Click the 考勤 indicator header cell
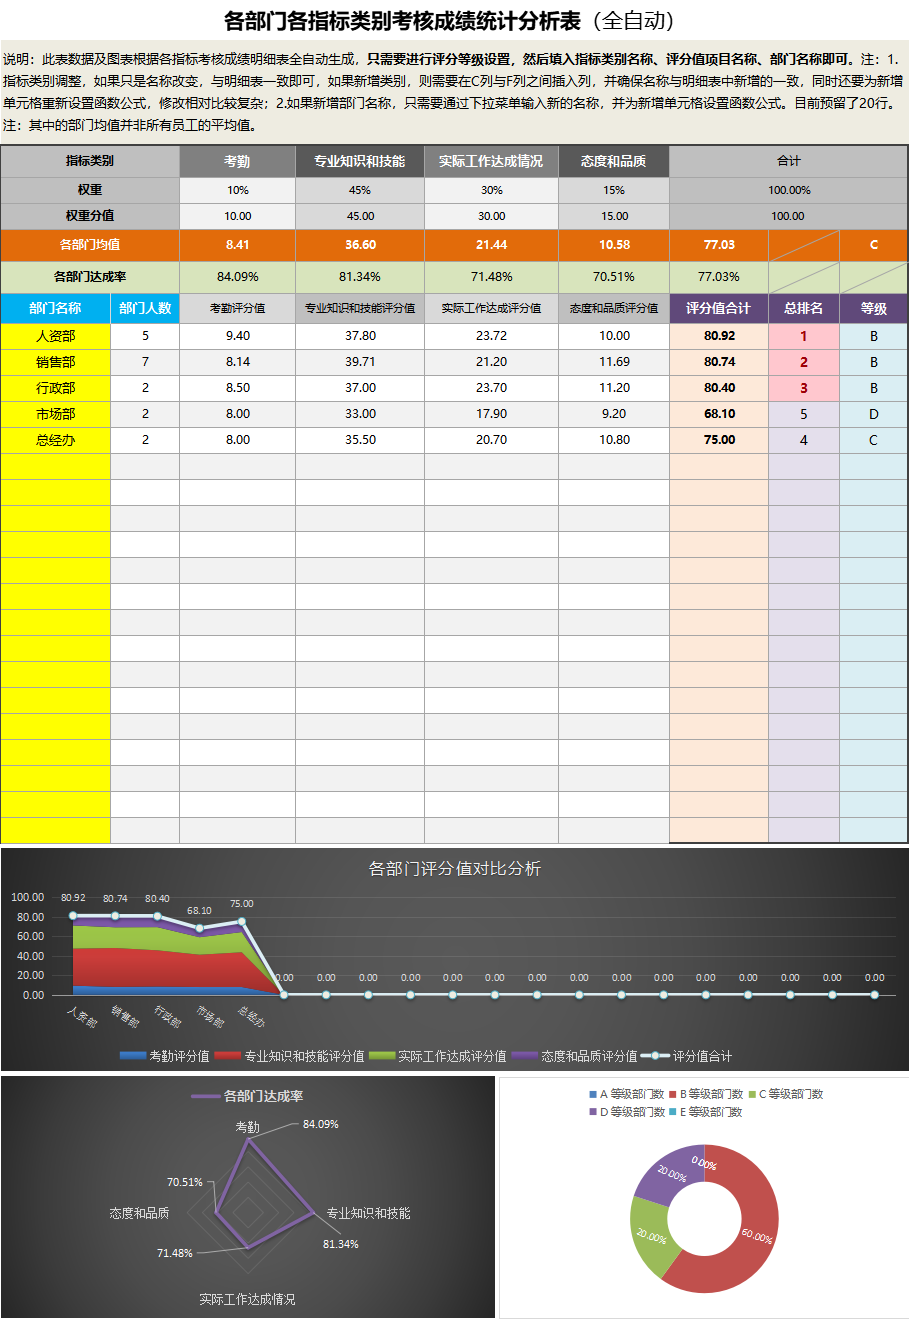The image size is (909, 1319). 237,161
